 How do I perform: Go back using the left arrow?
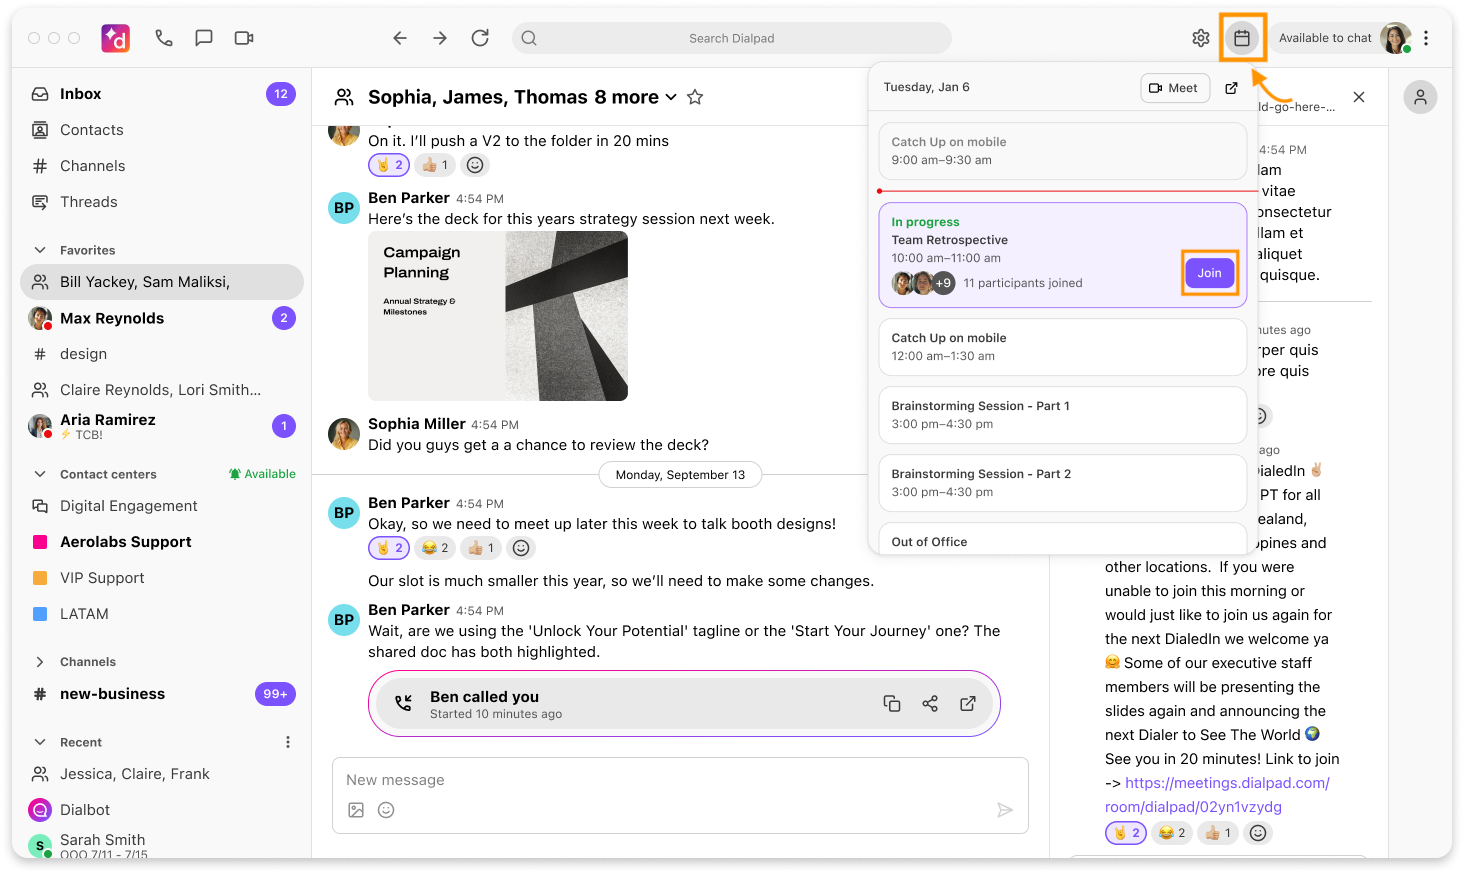pyautogui.click(x=400, y=38)
